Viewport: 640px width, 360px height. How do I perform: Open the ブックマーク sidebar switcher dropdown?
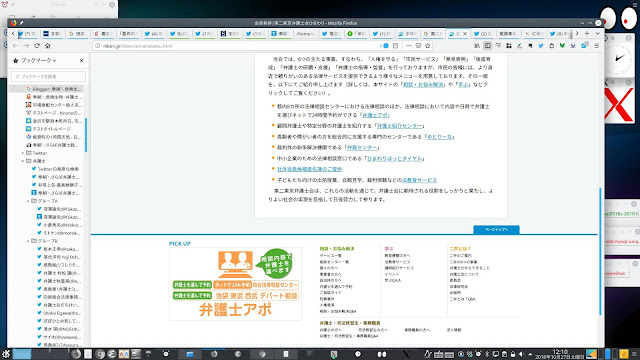point(35,60)
